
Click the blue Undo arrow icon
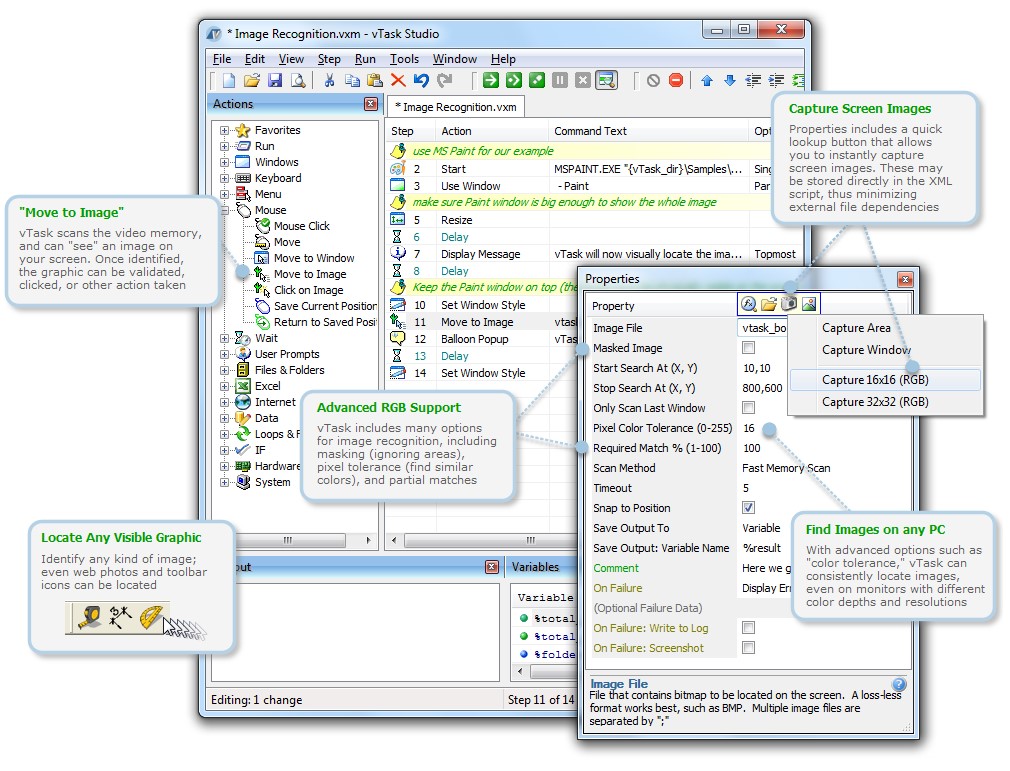coord(421,81)
